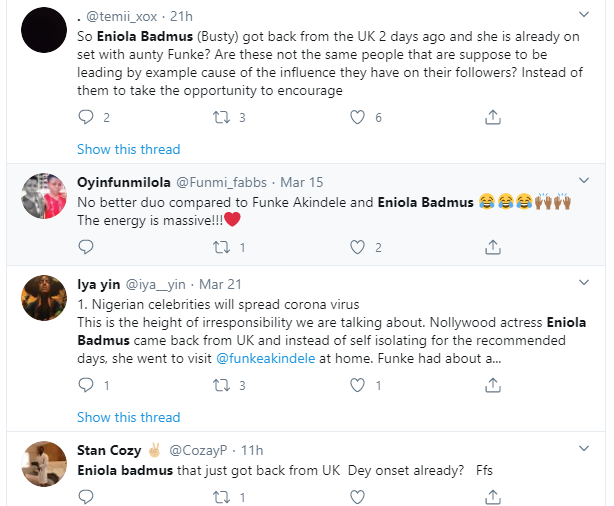Reply to Oyinfunmilola's tweet
614x506 pixels.
(86, 247)
